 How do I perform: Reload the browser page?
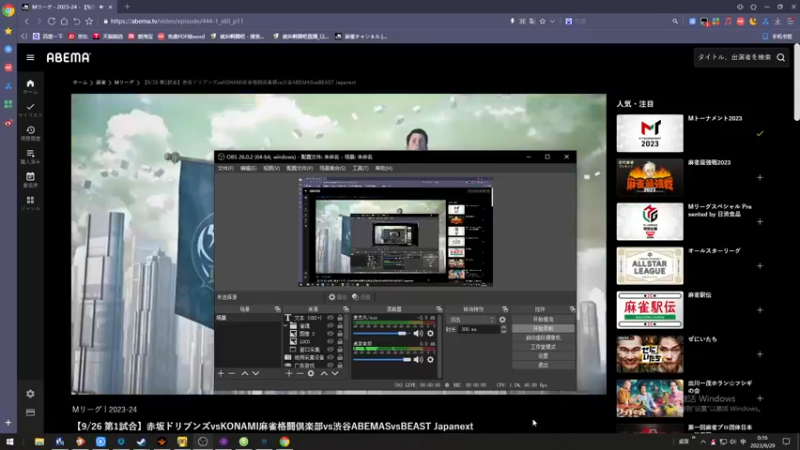(52, 21)
